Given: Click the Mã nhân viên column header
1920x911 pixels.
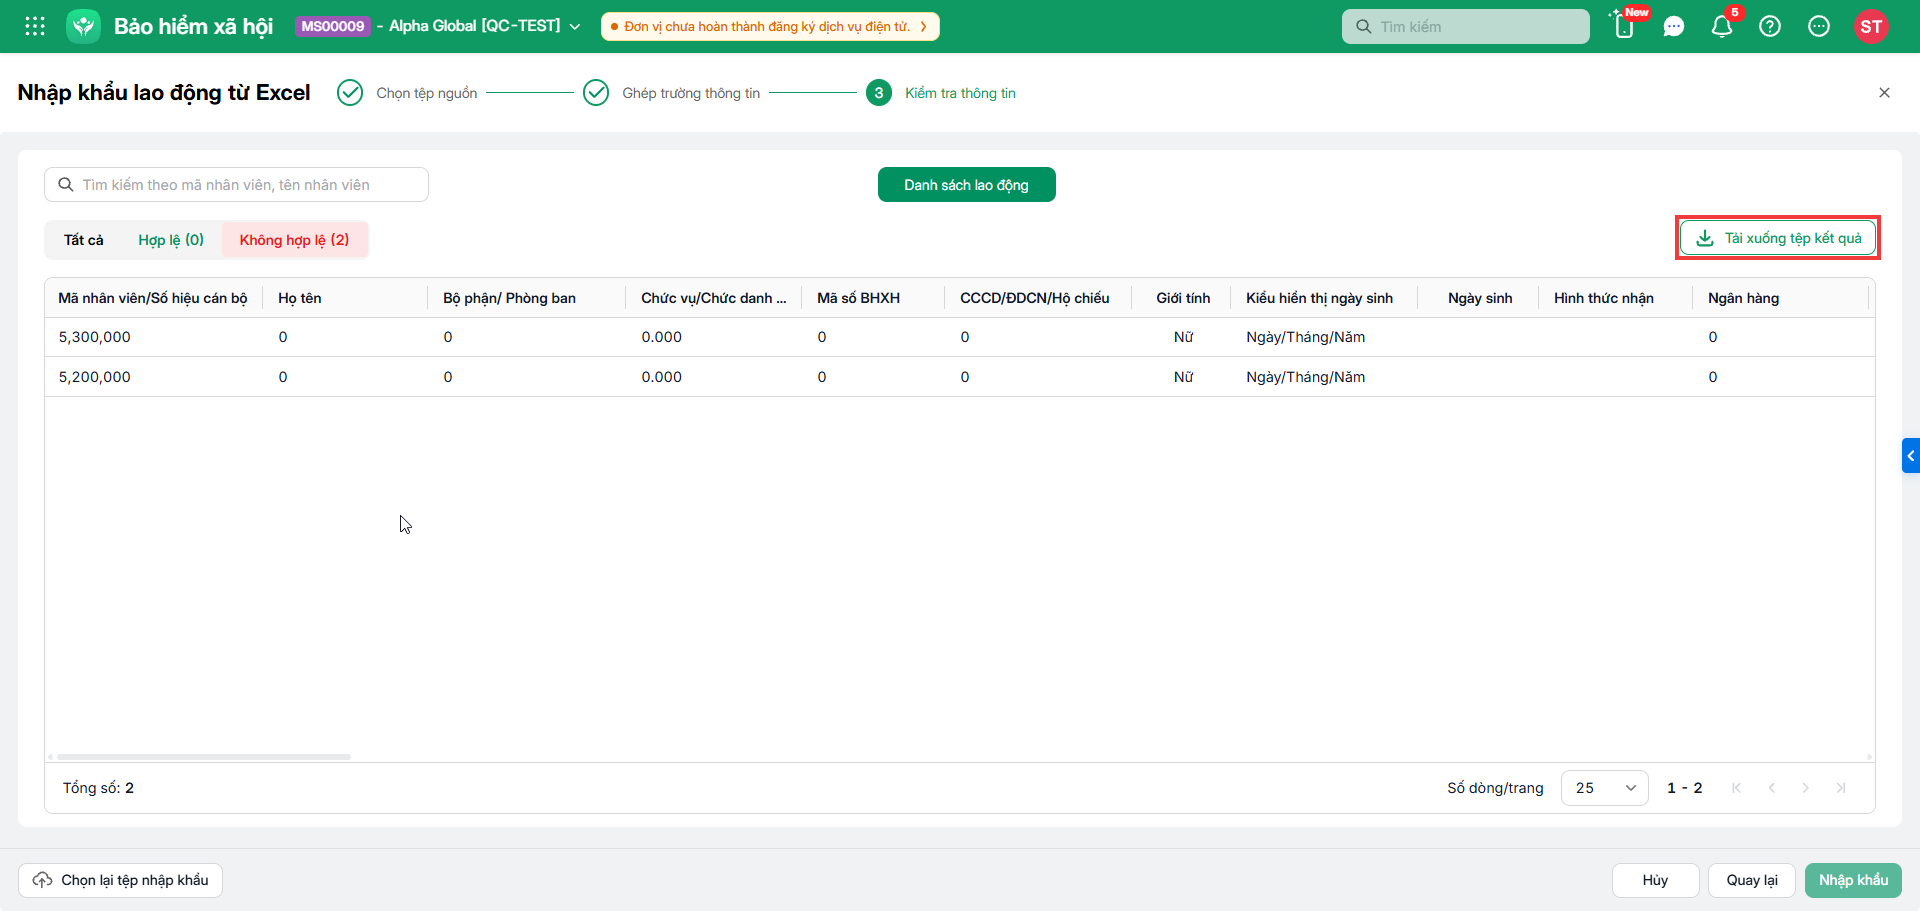Looking at the screenshot, I should [153, 298].
